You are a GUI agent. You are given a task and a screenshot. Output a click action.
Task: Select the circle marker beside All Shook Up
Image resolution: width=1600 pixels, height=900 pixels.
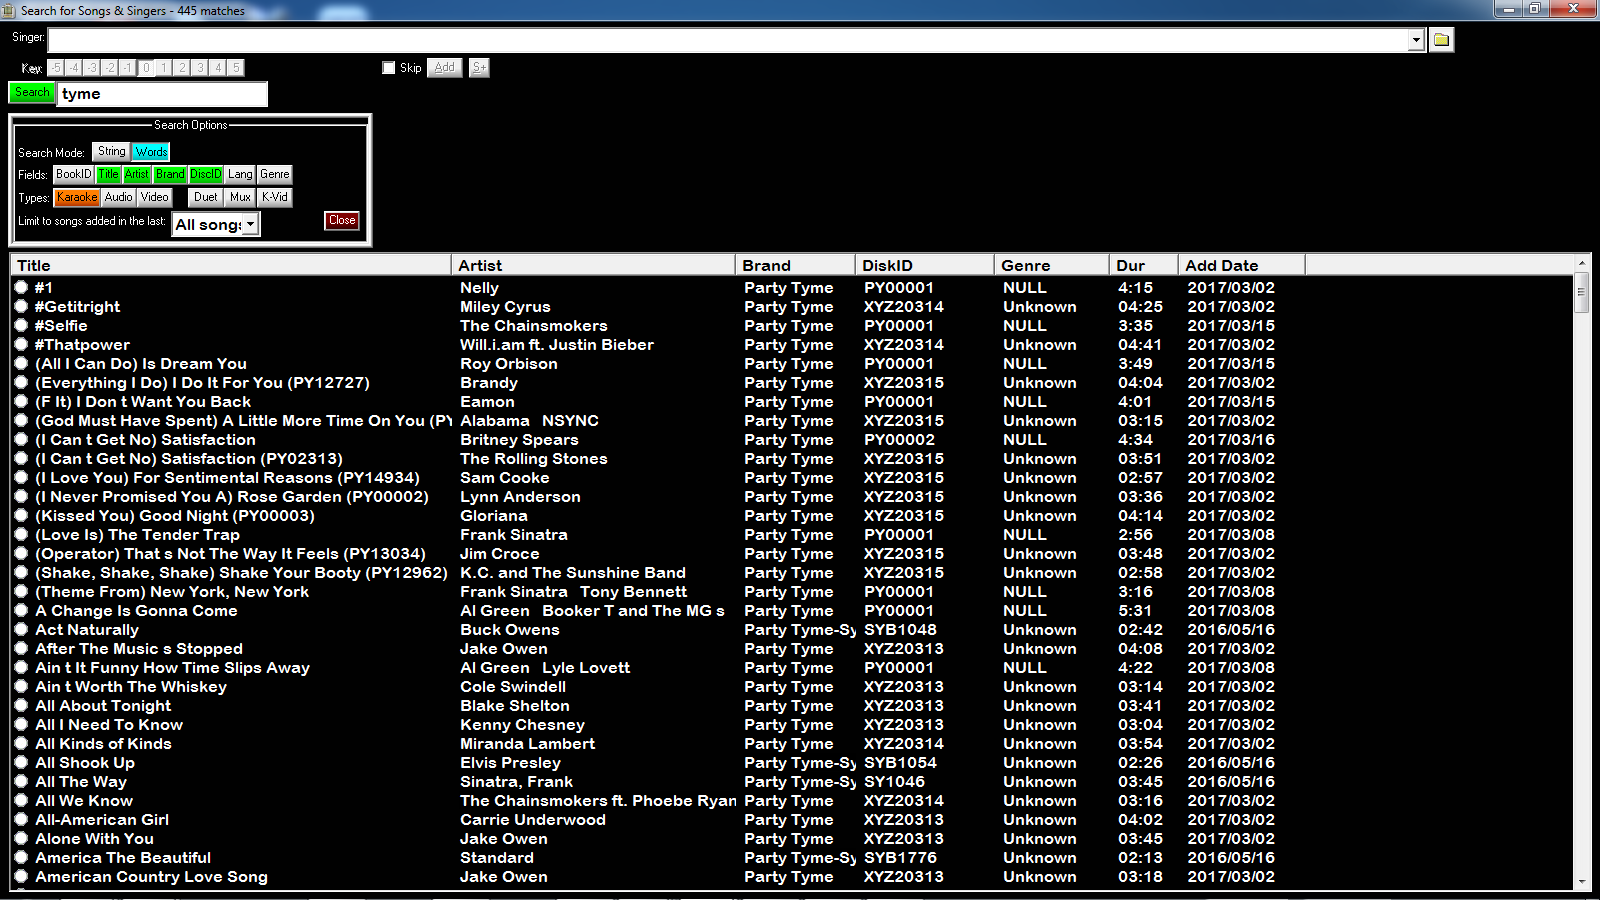(x=21, y=762)
